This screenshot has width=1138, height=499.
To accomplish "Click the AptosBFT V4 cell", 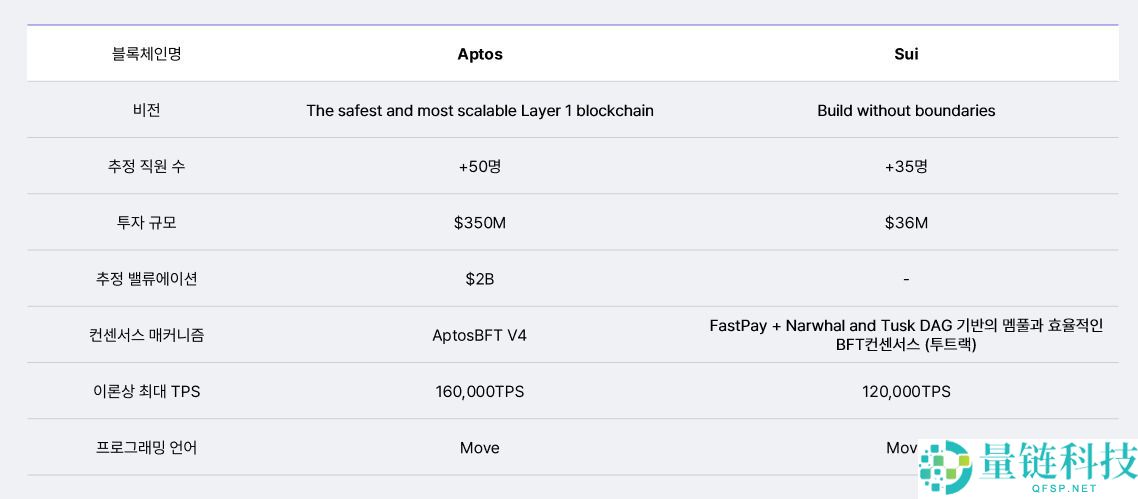I will 480,335.
